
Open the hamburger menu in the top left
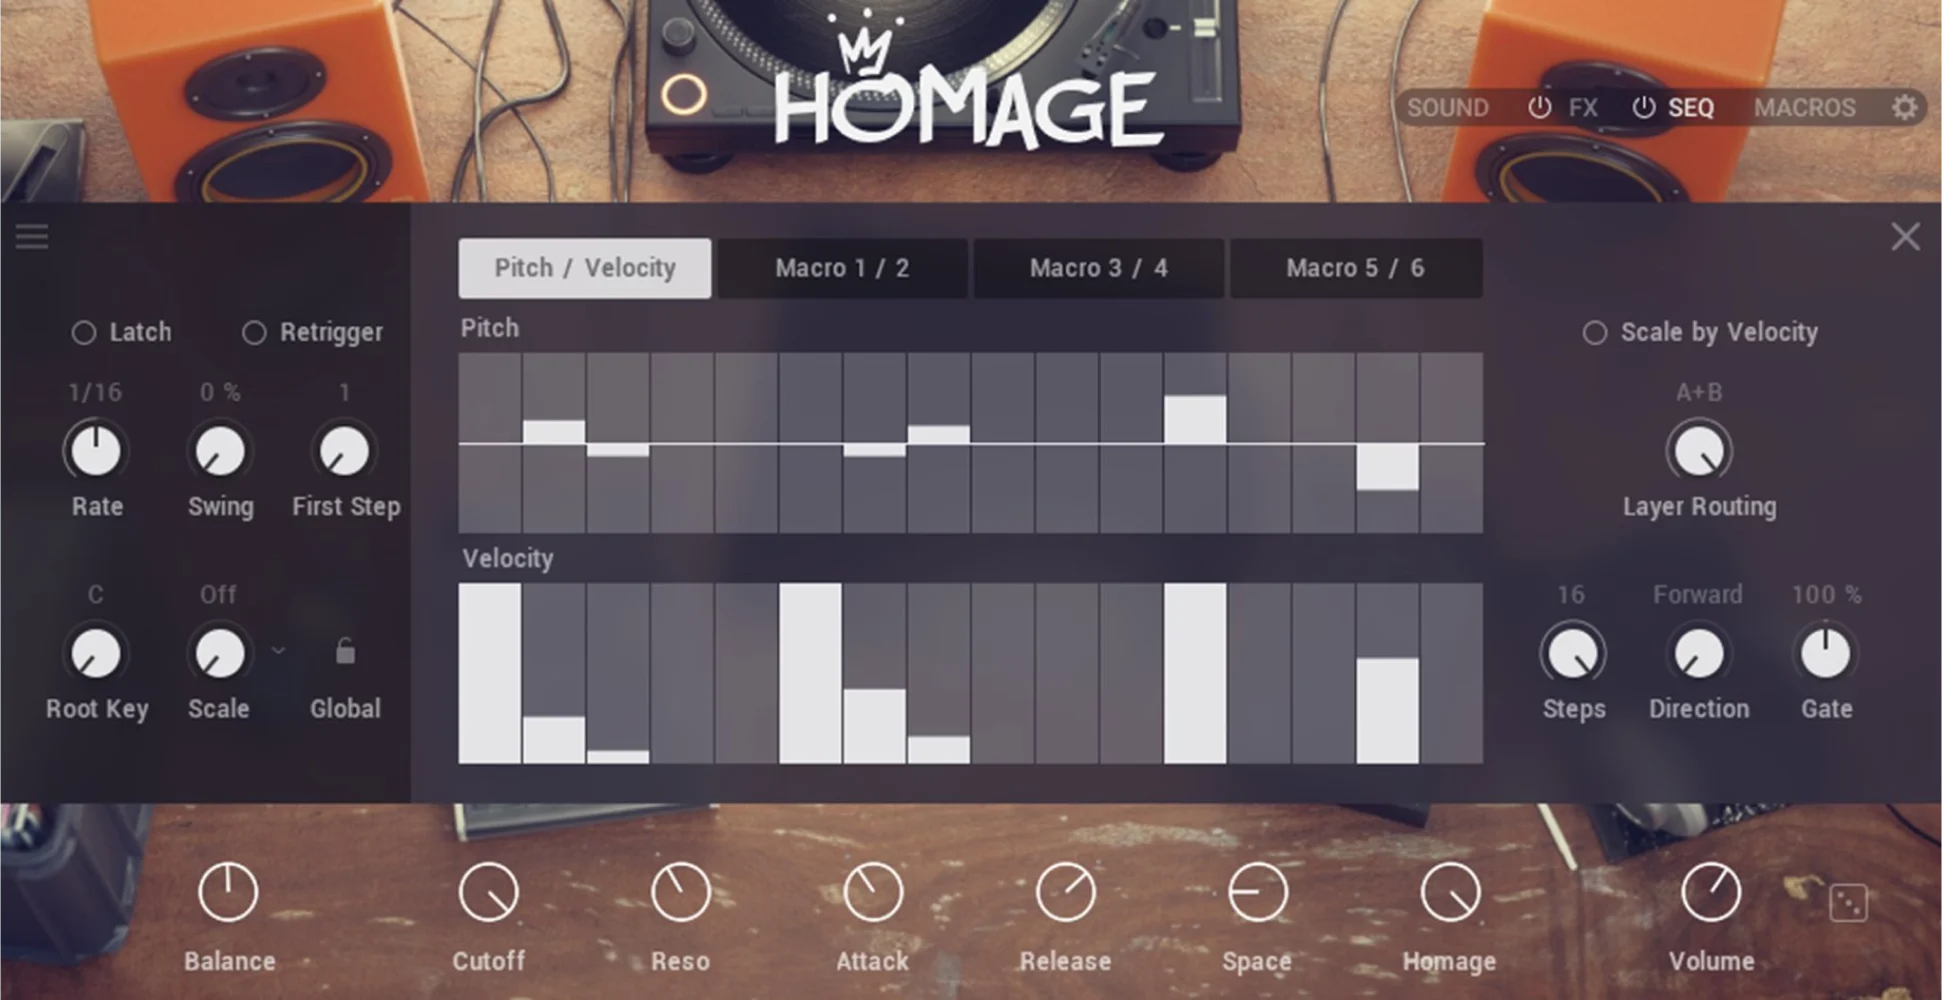click(x=32, y=236)
